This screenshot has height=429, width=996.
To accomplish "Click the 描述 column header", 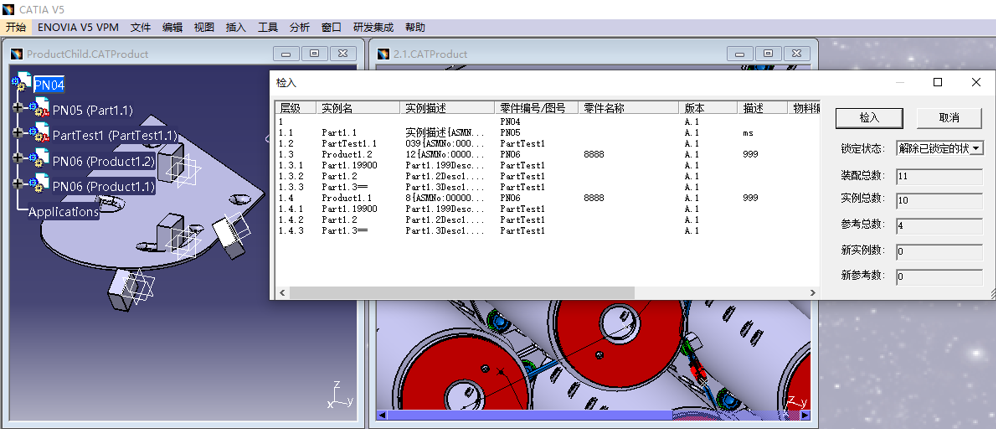I will click(762, 107).
